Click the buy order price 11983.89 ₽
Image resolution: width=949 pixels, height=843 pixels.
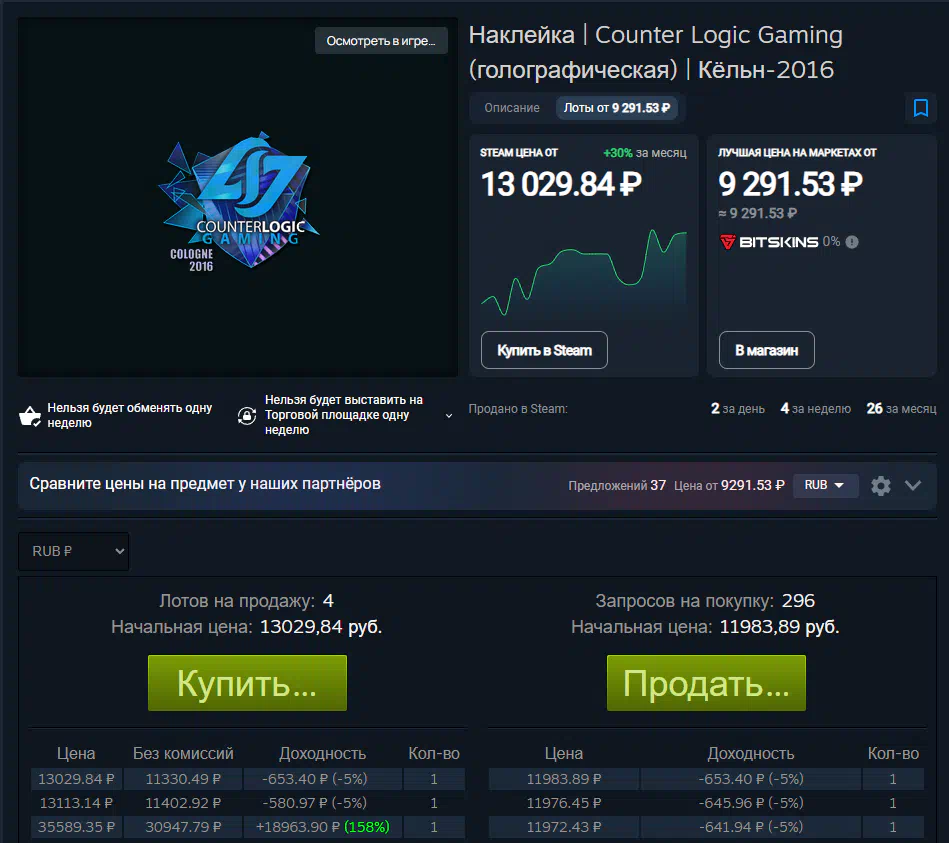[x=563, y=779]
